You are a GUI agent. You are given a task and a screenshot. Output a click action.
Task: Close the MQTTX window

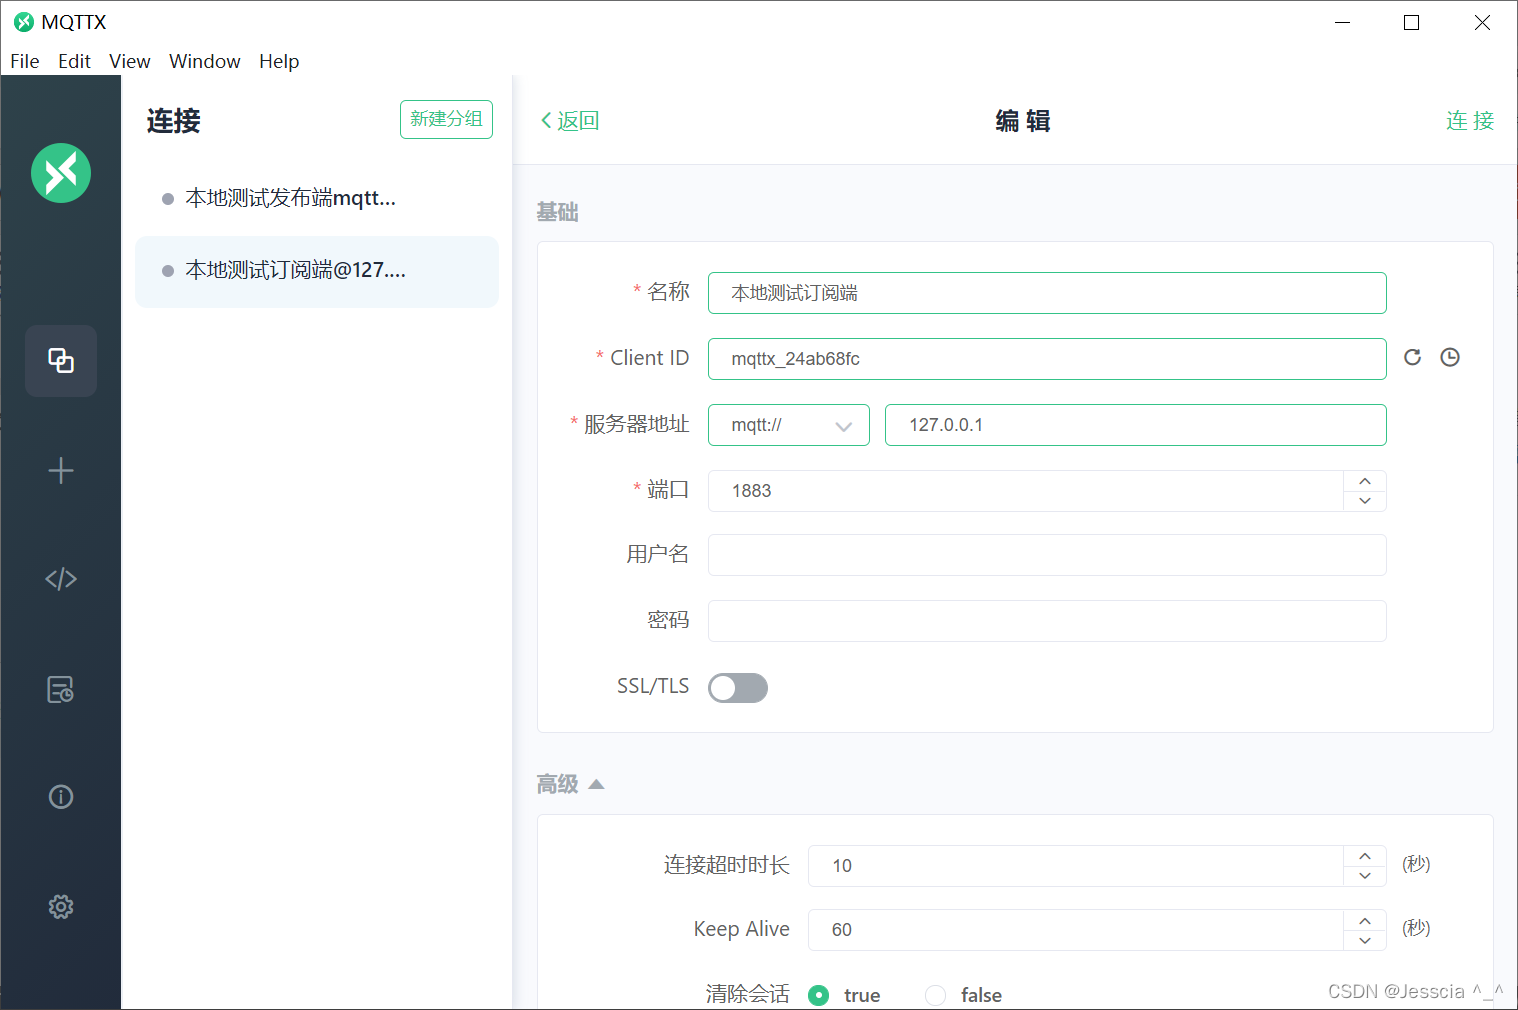tap(1482, 22)
